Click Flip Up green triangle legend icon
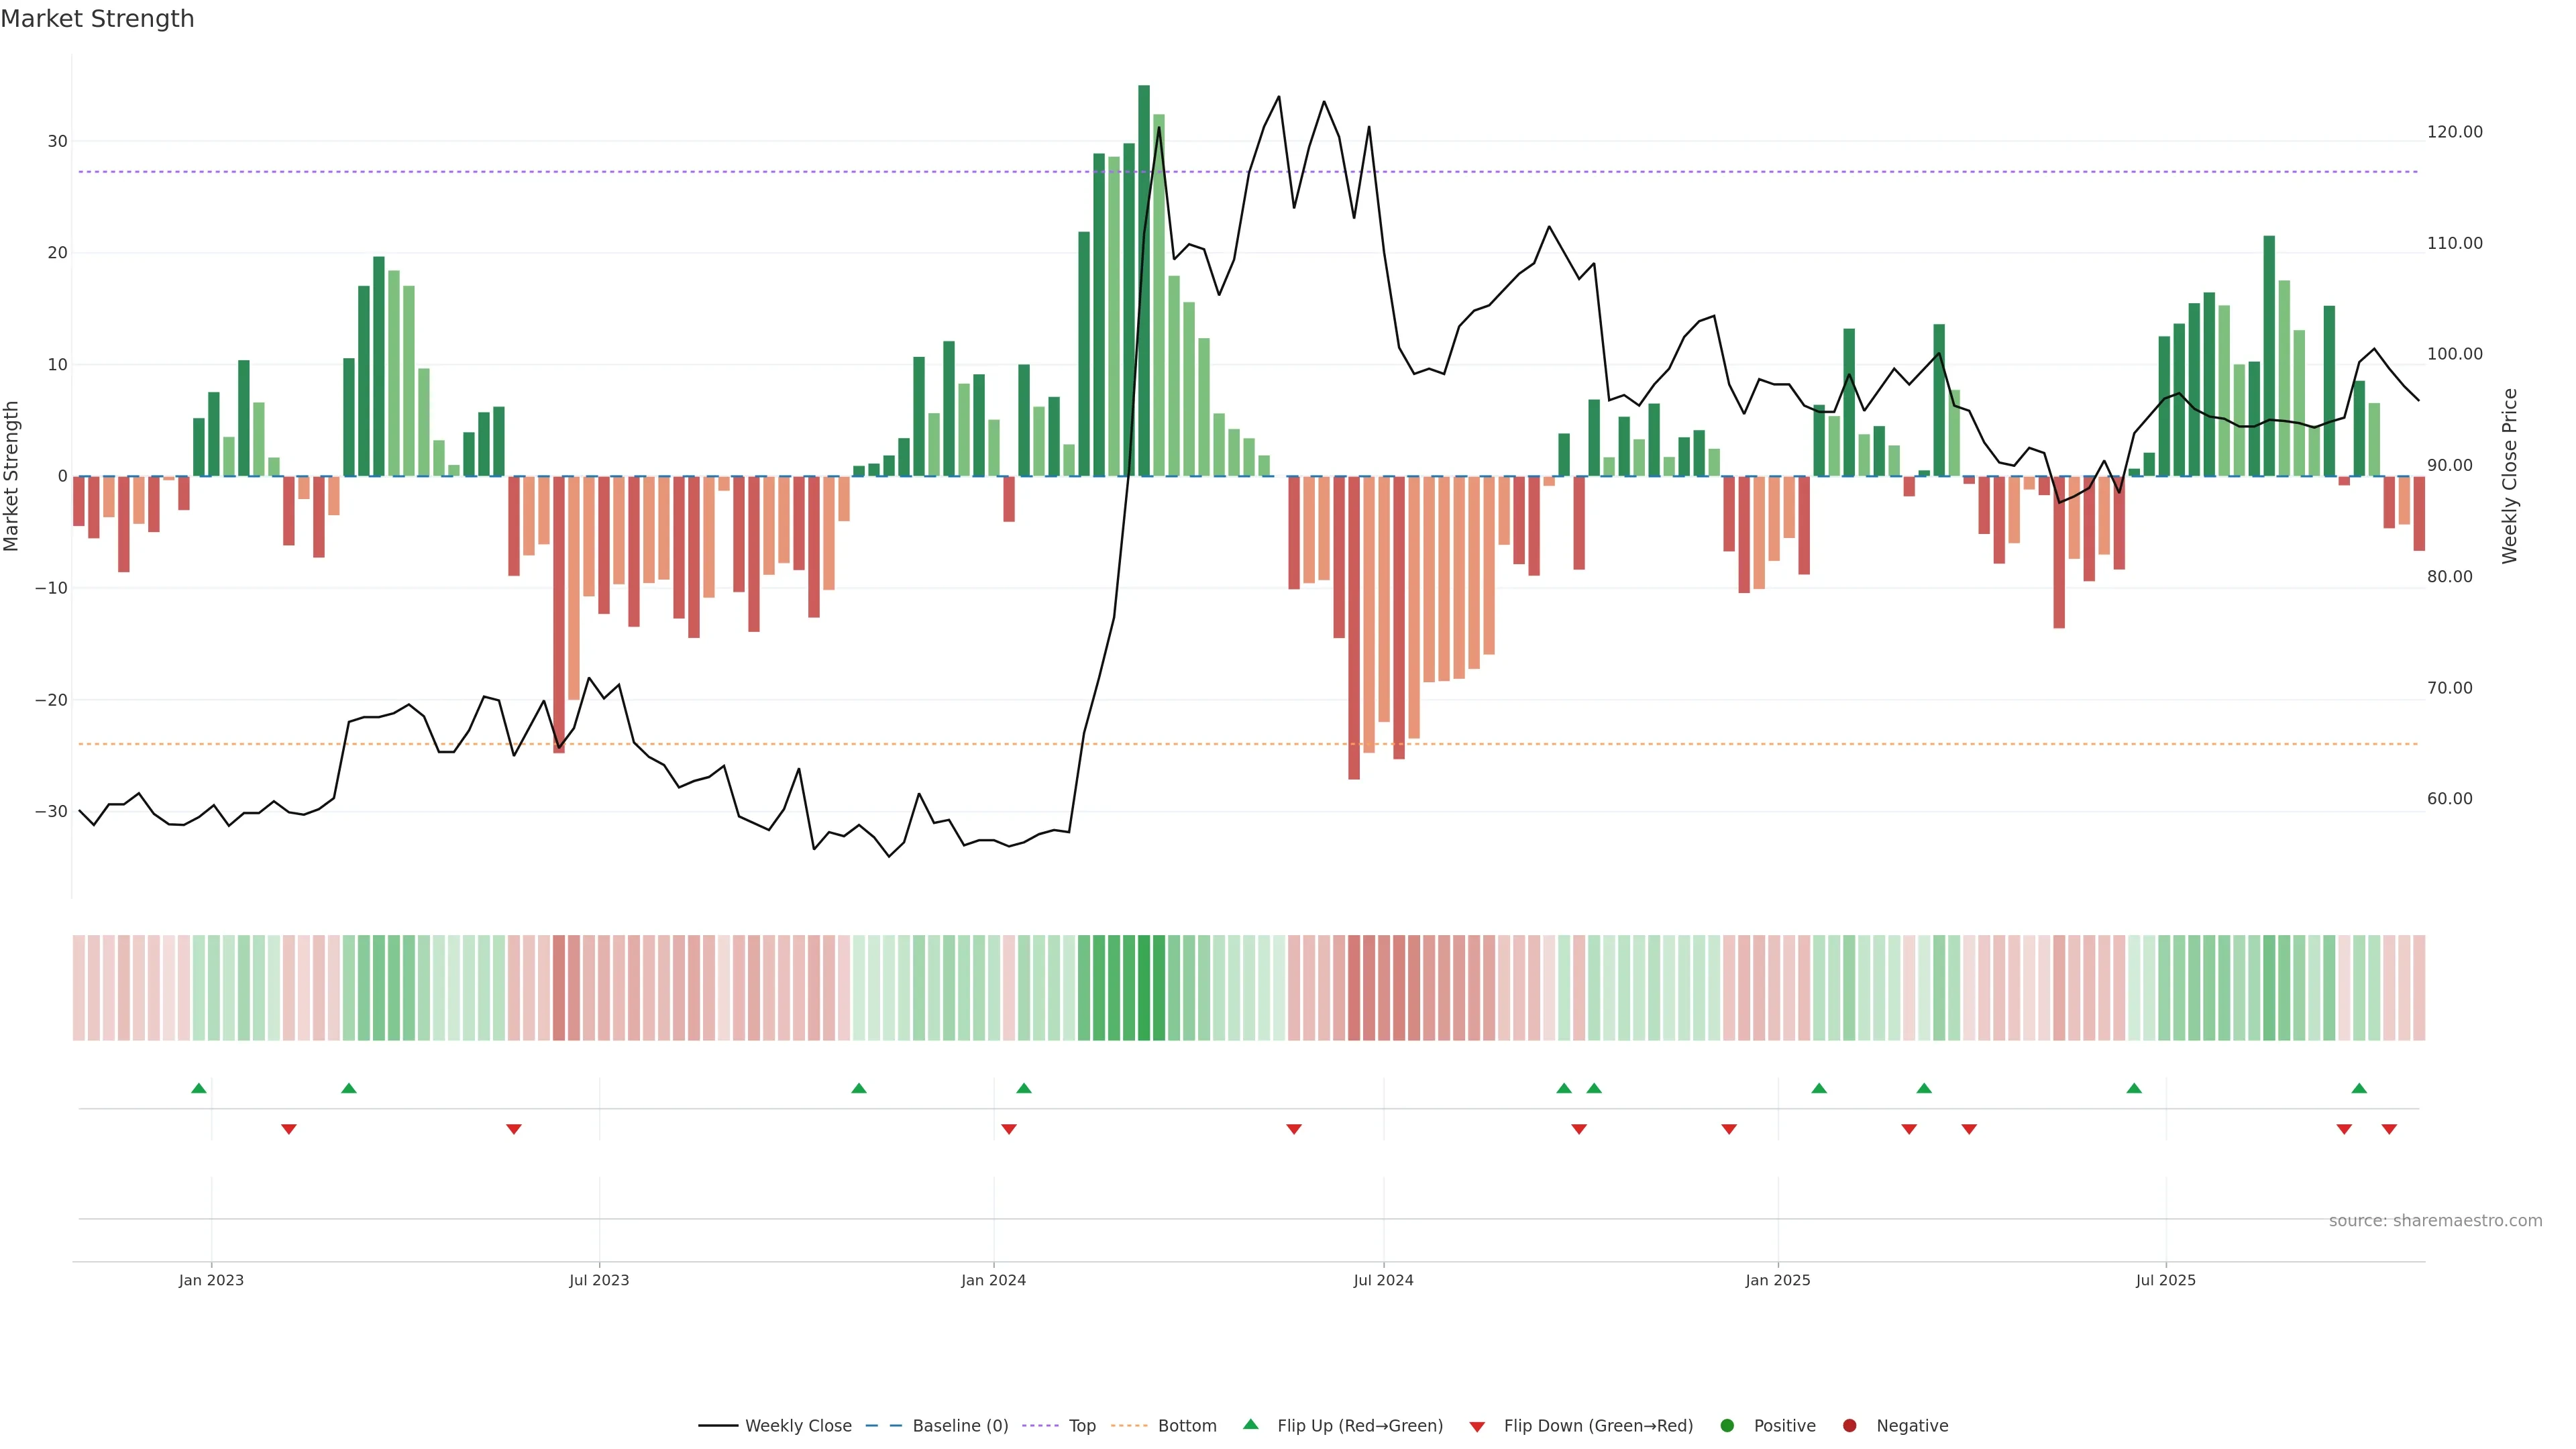Viewport: 2576px width, 1449px height. coord(1250,1425)
